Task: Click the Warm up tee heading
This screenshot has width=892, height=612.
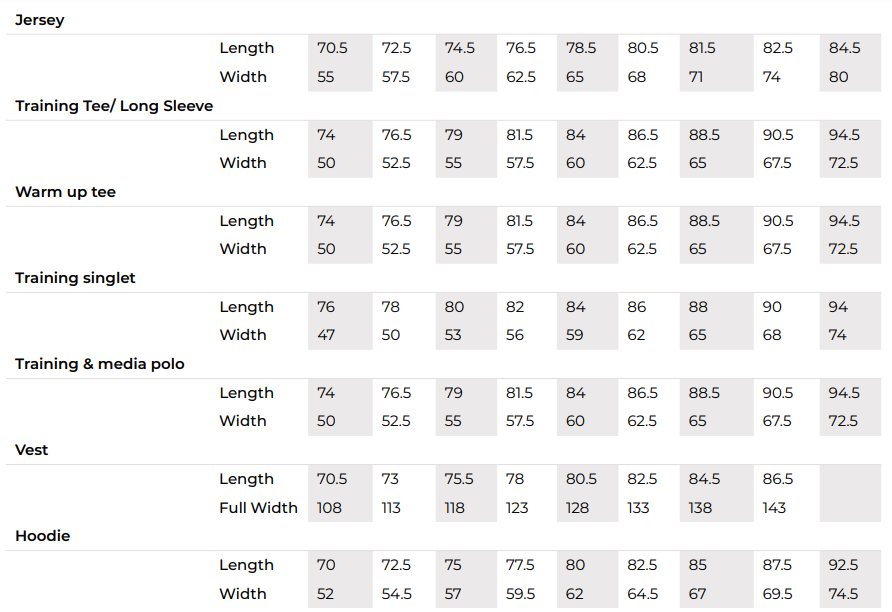Action: (65, 192)
